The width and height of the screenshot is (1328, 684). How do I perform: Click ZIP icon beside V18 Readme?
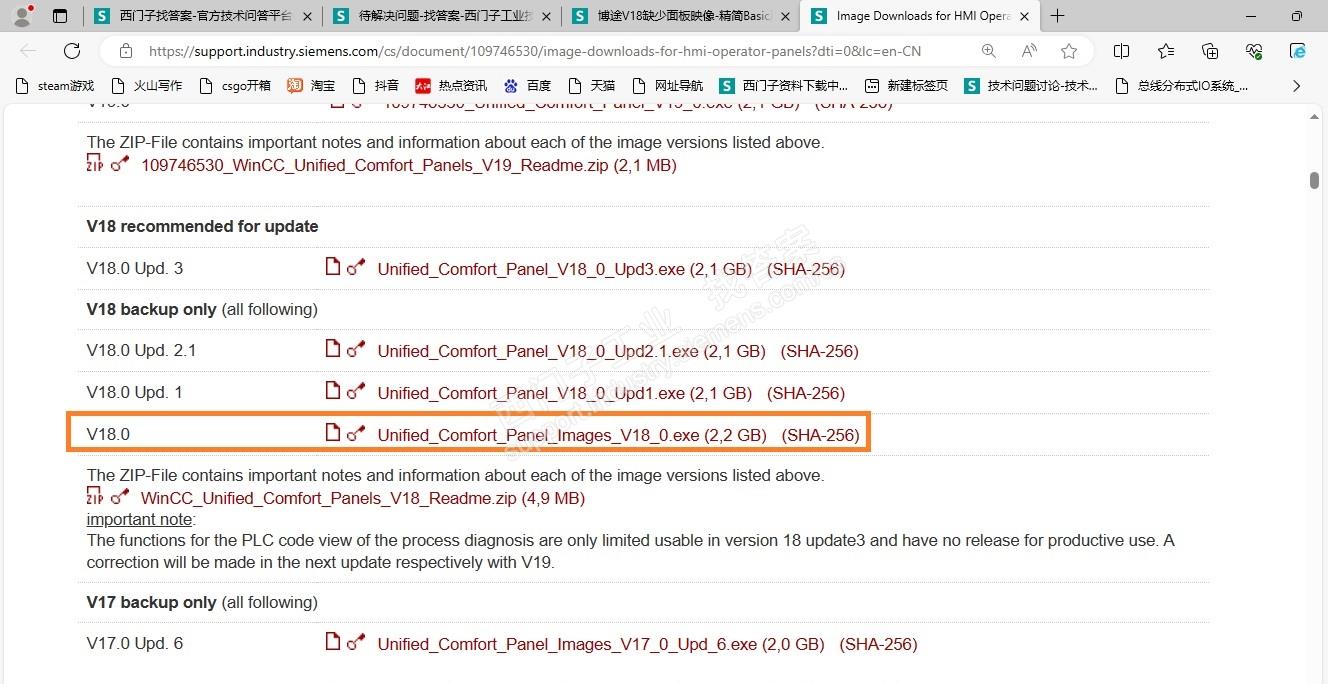click(95, 496)
